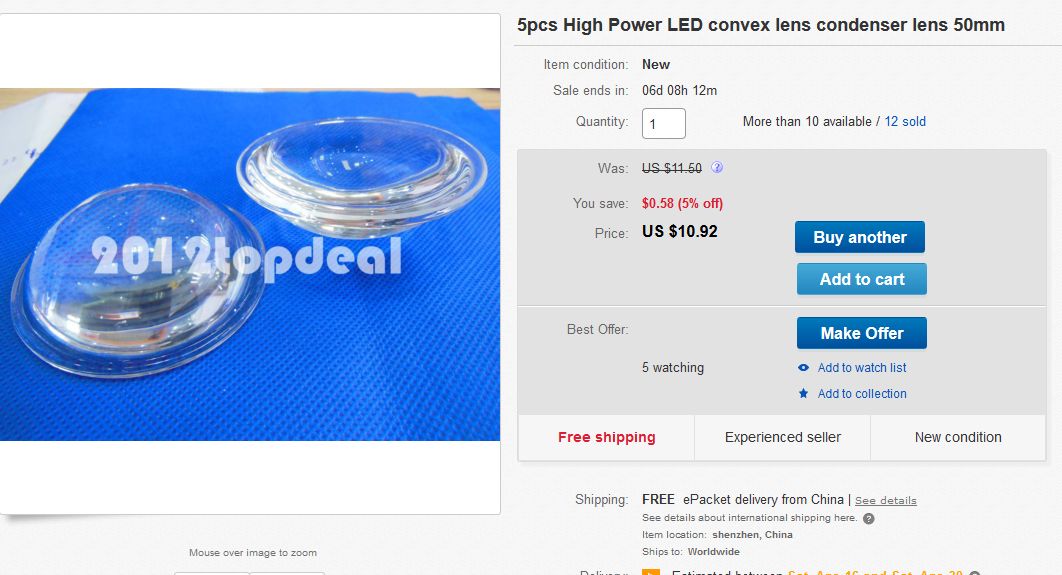Focus the Quantity input field

(x=663, y=124)
